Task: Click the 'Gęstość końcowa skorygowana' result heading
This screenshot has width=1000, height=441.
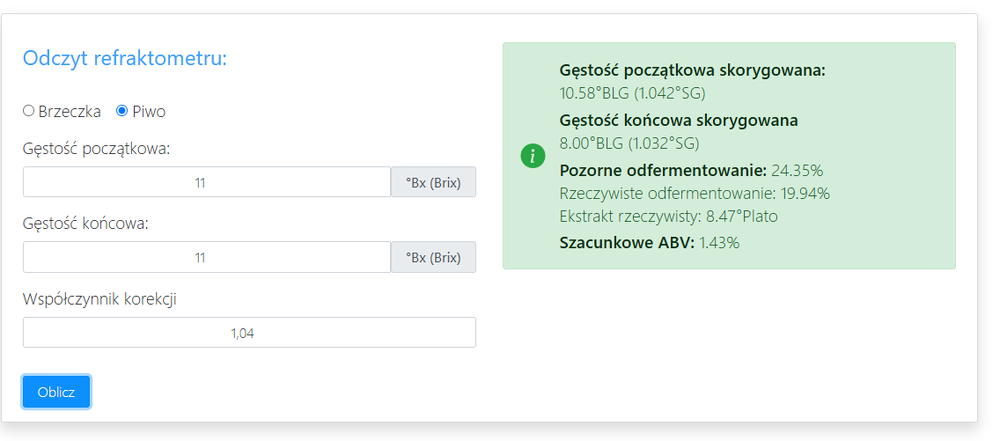Action: pyautogui.click(x=679, y=121)
